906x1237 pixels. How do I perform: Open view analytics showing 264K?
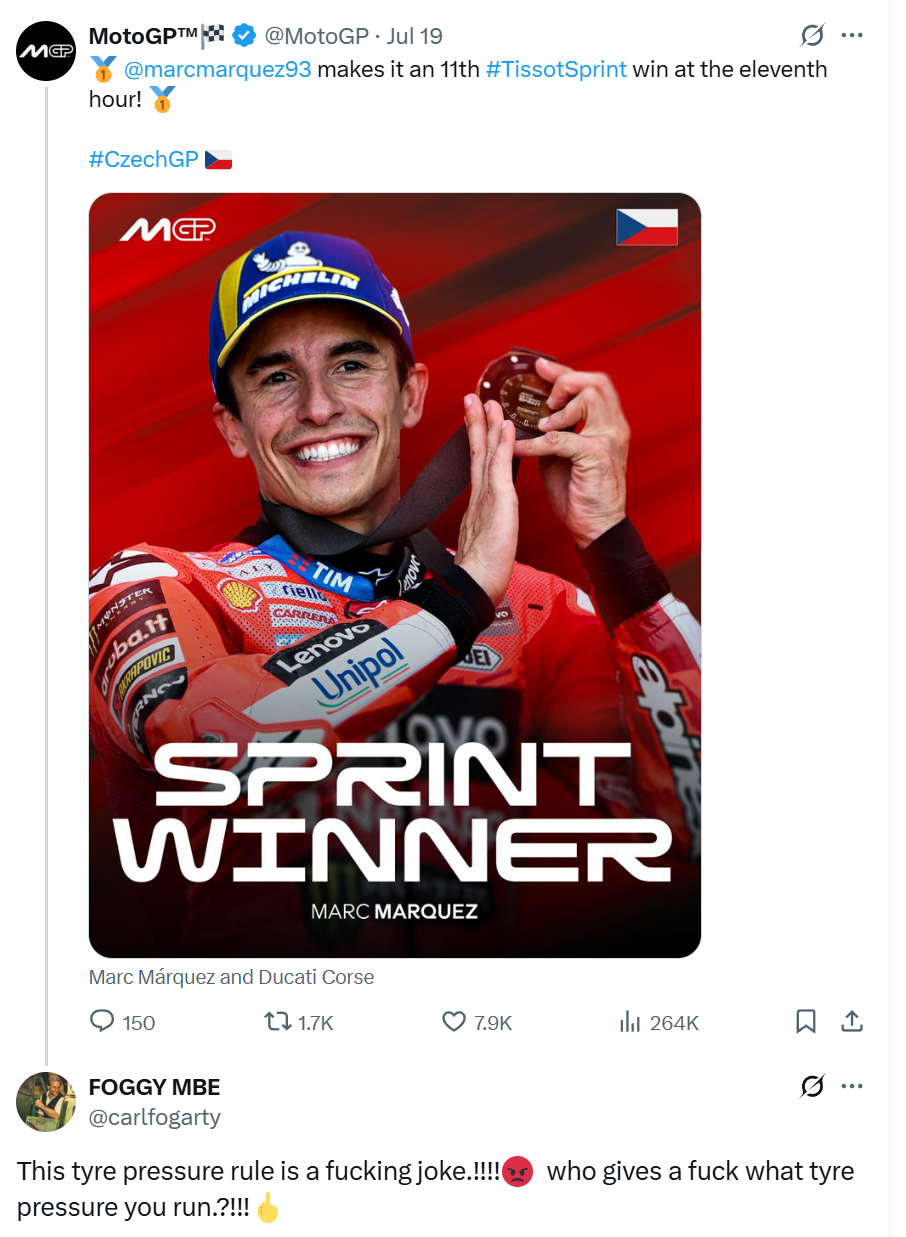pyautogui.click(x=629, y=1021)
